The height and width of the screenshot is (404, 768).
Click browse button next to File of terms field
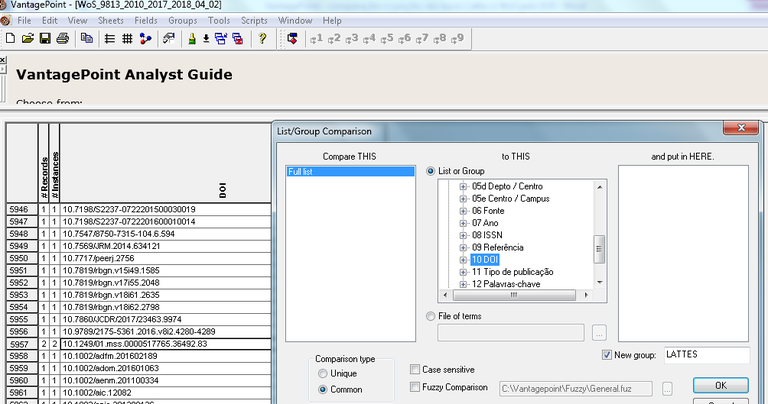click(599, 333)
